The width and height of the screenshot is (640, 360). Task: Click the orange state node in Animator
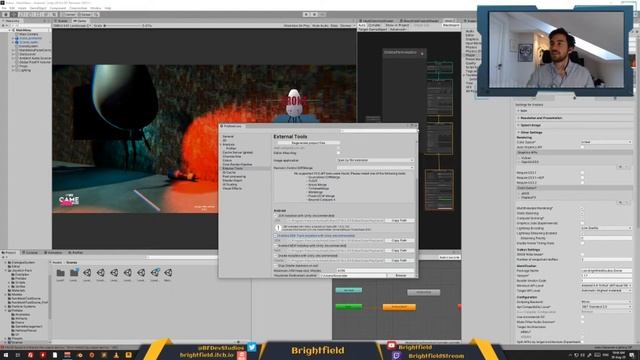(399, 307)
